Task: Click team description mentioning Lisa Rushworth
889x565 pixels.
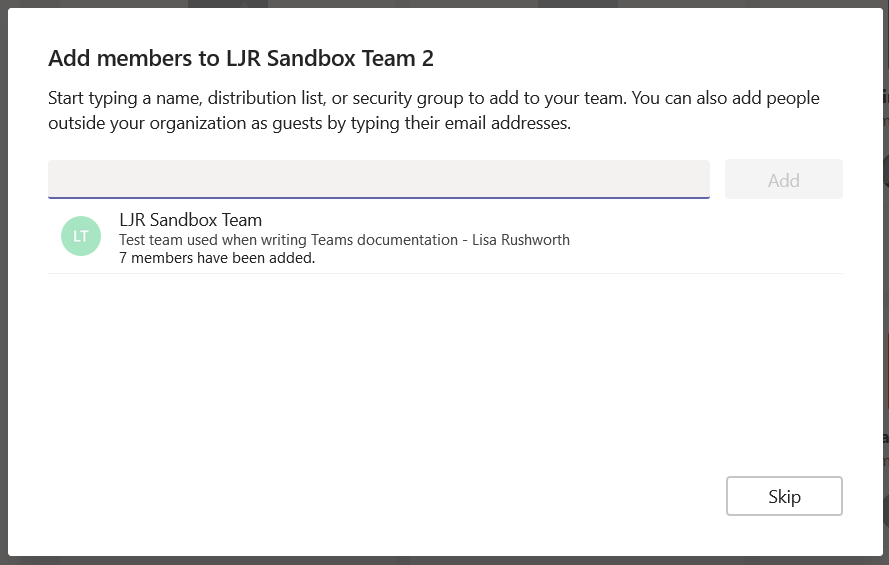Action: (x=344, y=240)
